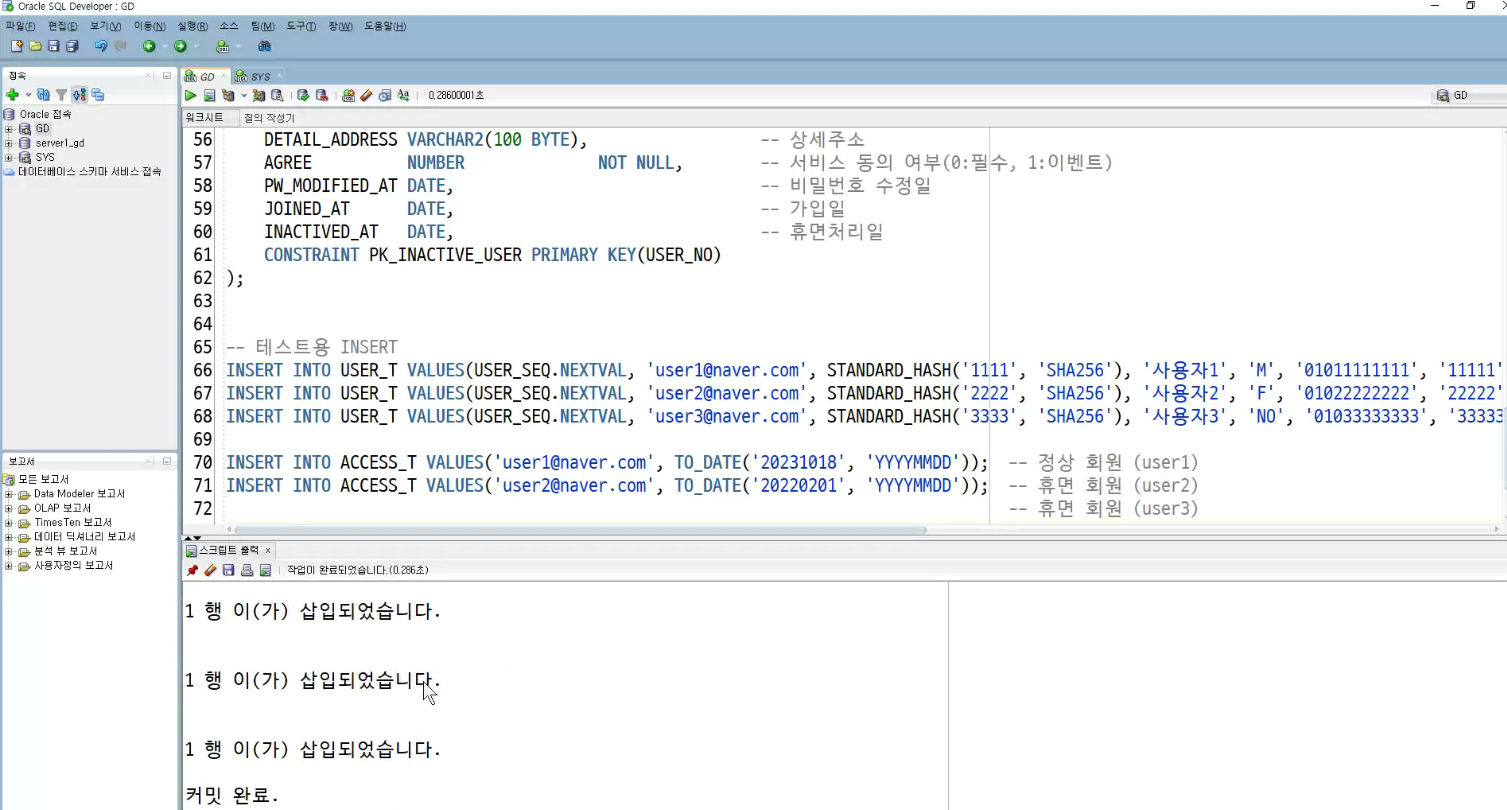Click the To Upper/Lower case Aa icon
Screen dimensions: 1507x810
(403, 95)
